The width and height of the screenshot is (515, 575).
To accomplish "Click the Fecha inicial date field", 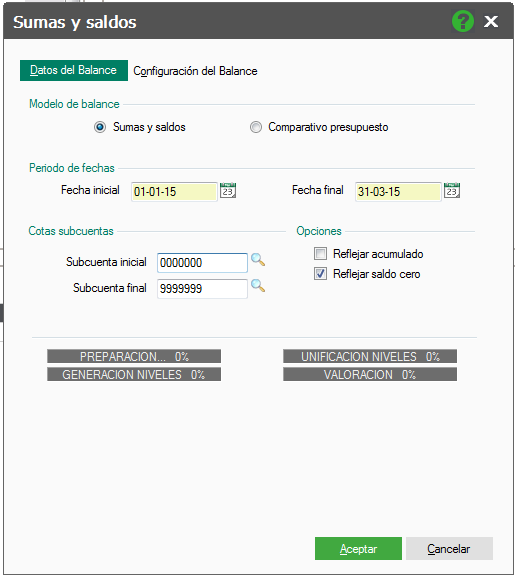I will click(x=174, y=191).
